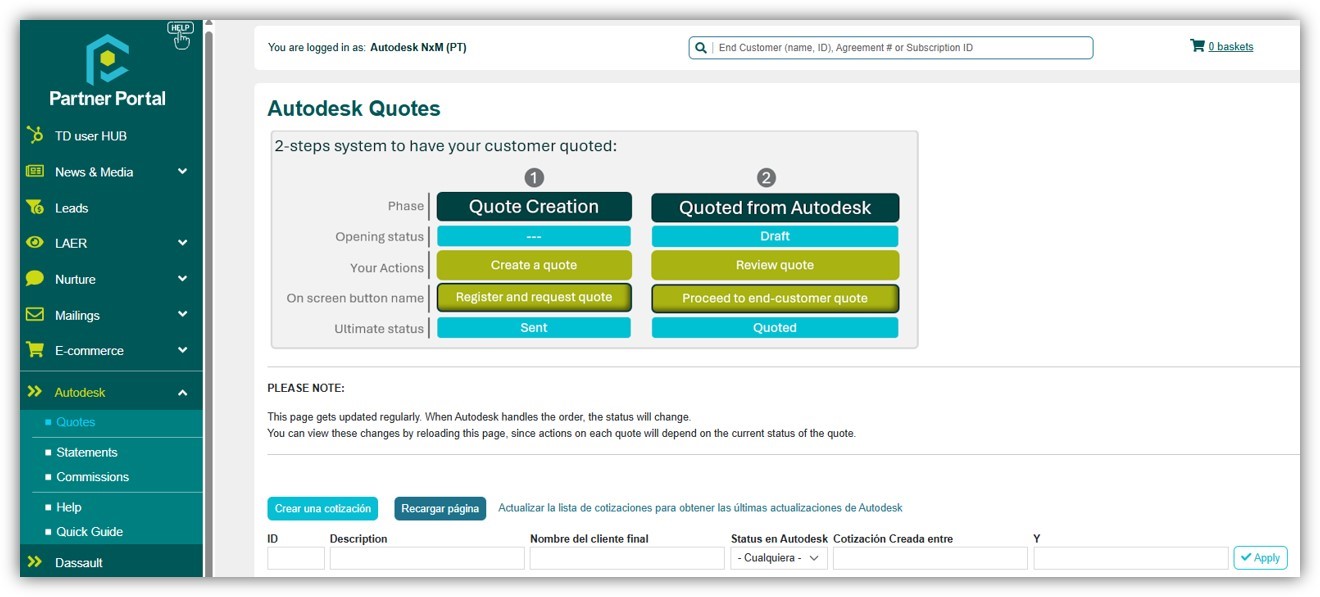The width and height of the screenshot is (1320, 597).
Task: Click the Quote Creation phase box
Action: click(x=534, y=207)
